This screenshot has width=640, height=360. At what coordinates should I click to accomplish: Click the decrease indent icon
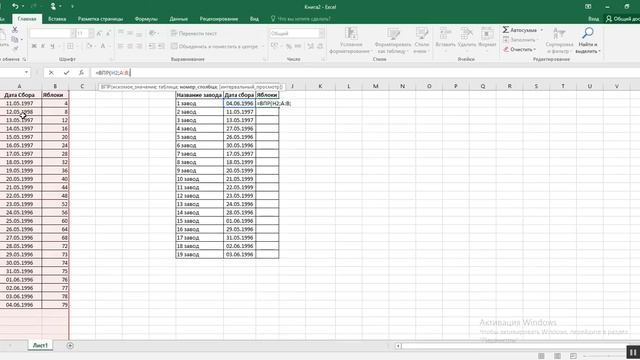coord(152,47)
